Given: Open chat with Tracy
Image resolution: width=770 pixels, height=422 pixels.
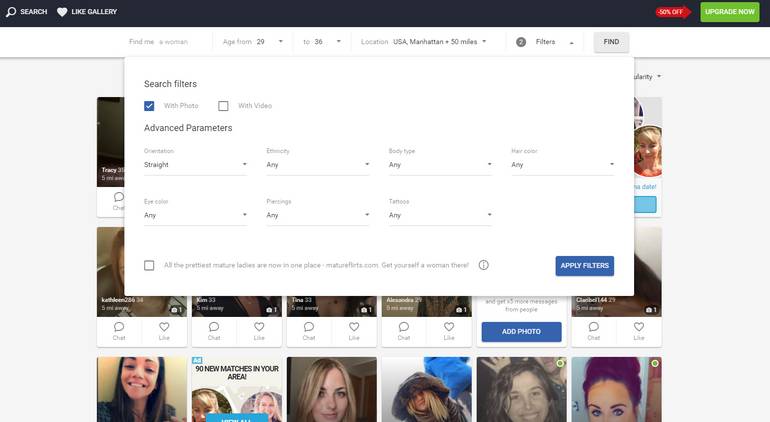Looking at the screenshot, I should [x=118, y=201].
